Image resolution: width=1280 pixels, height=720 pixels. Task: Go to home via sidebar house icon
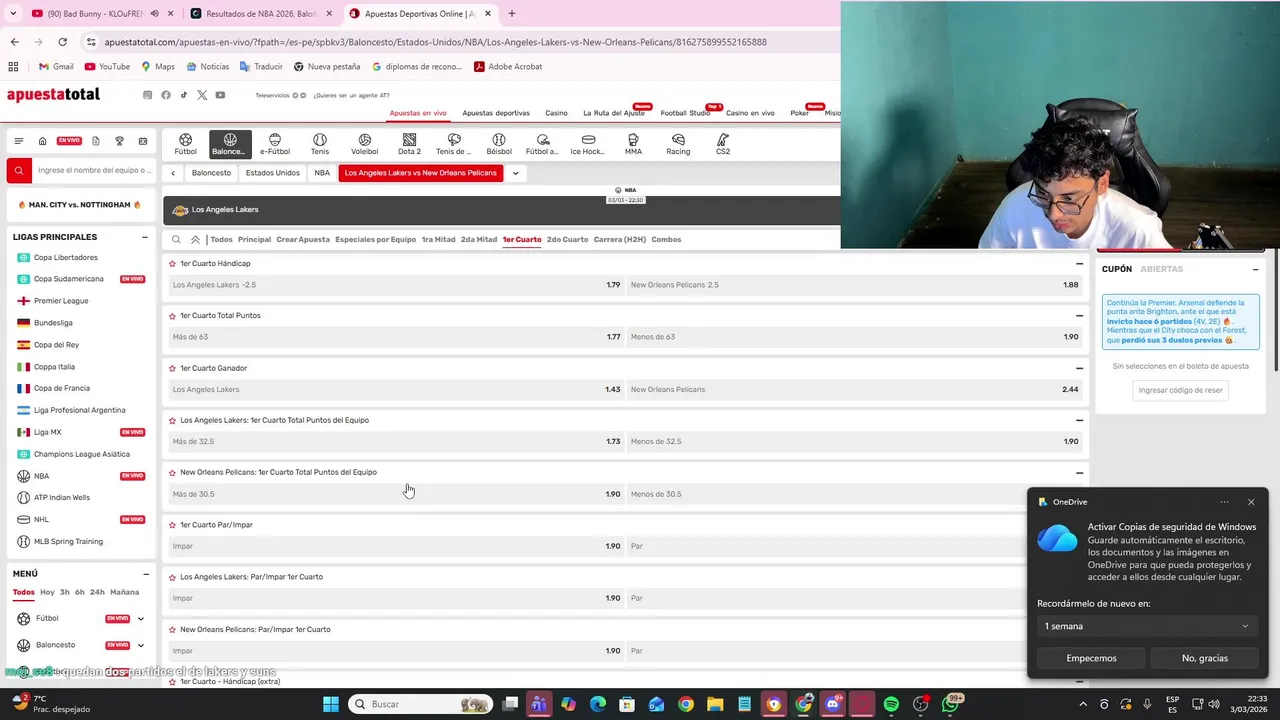[x=42, y=141]
